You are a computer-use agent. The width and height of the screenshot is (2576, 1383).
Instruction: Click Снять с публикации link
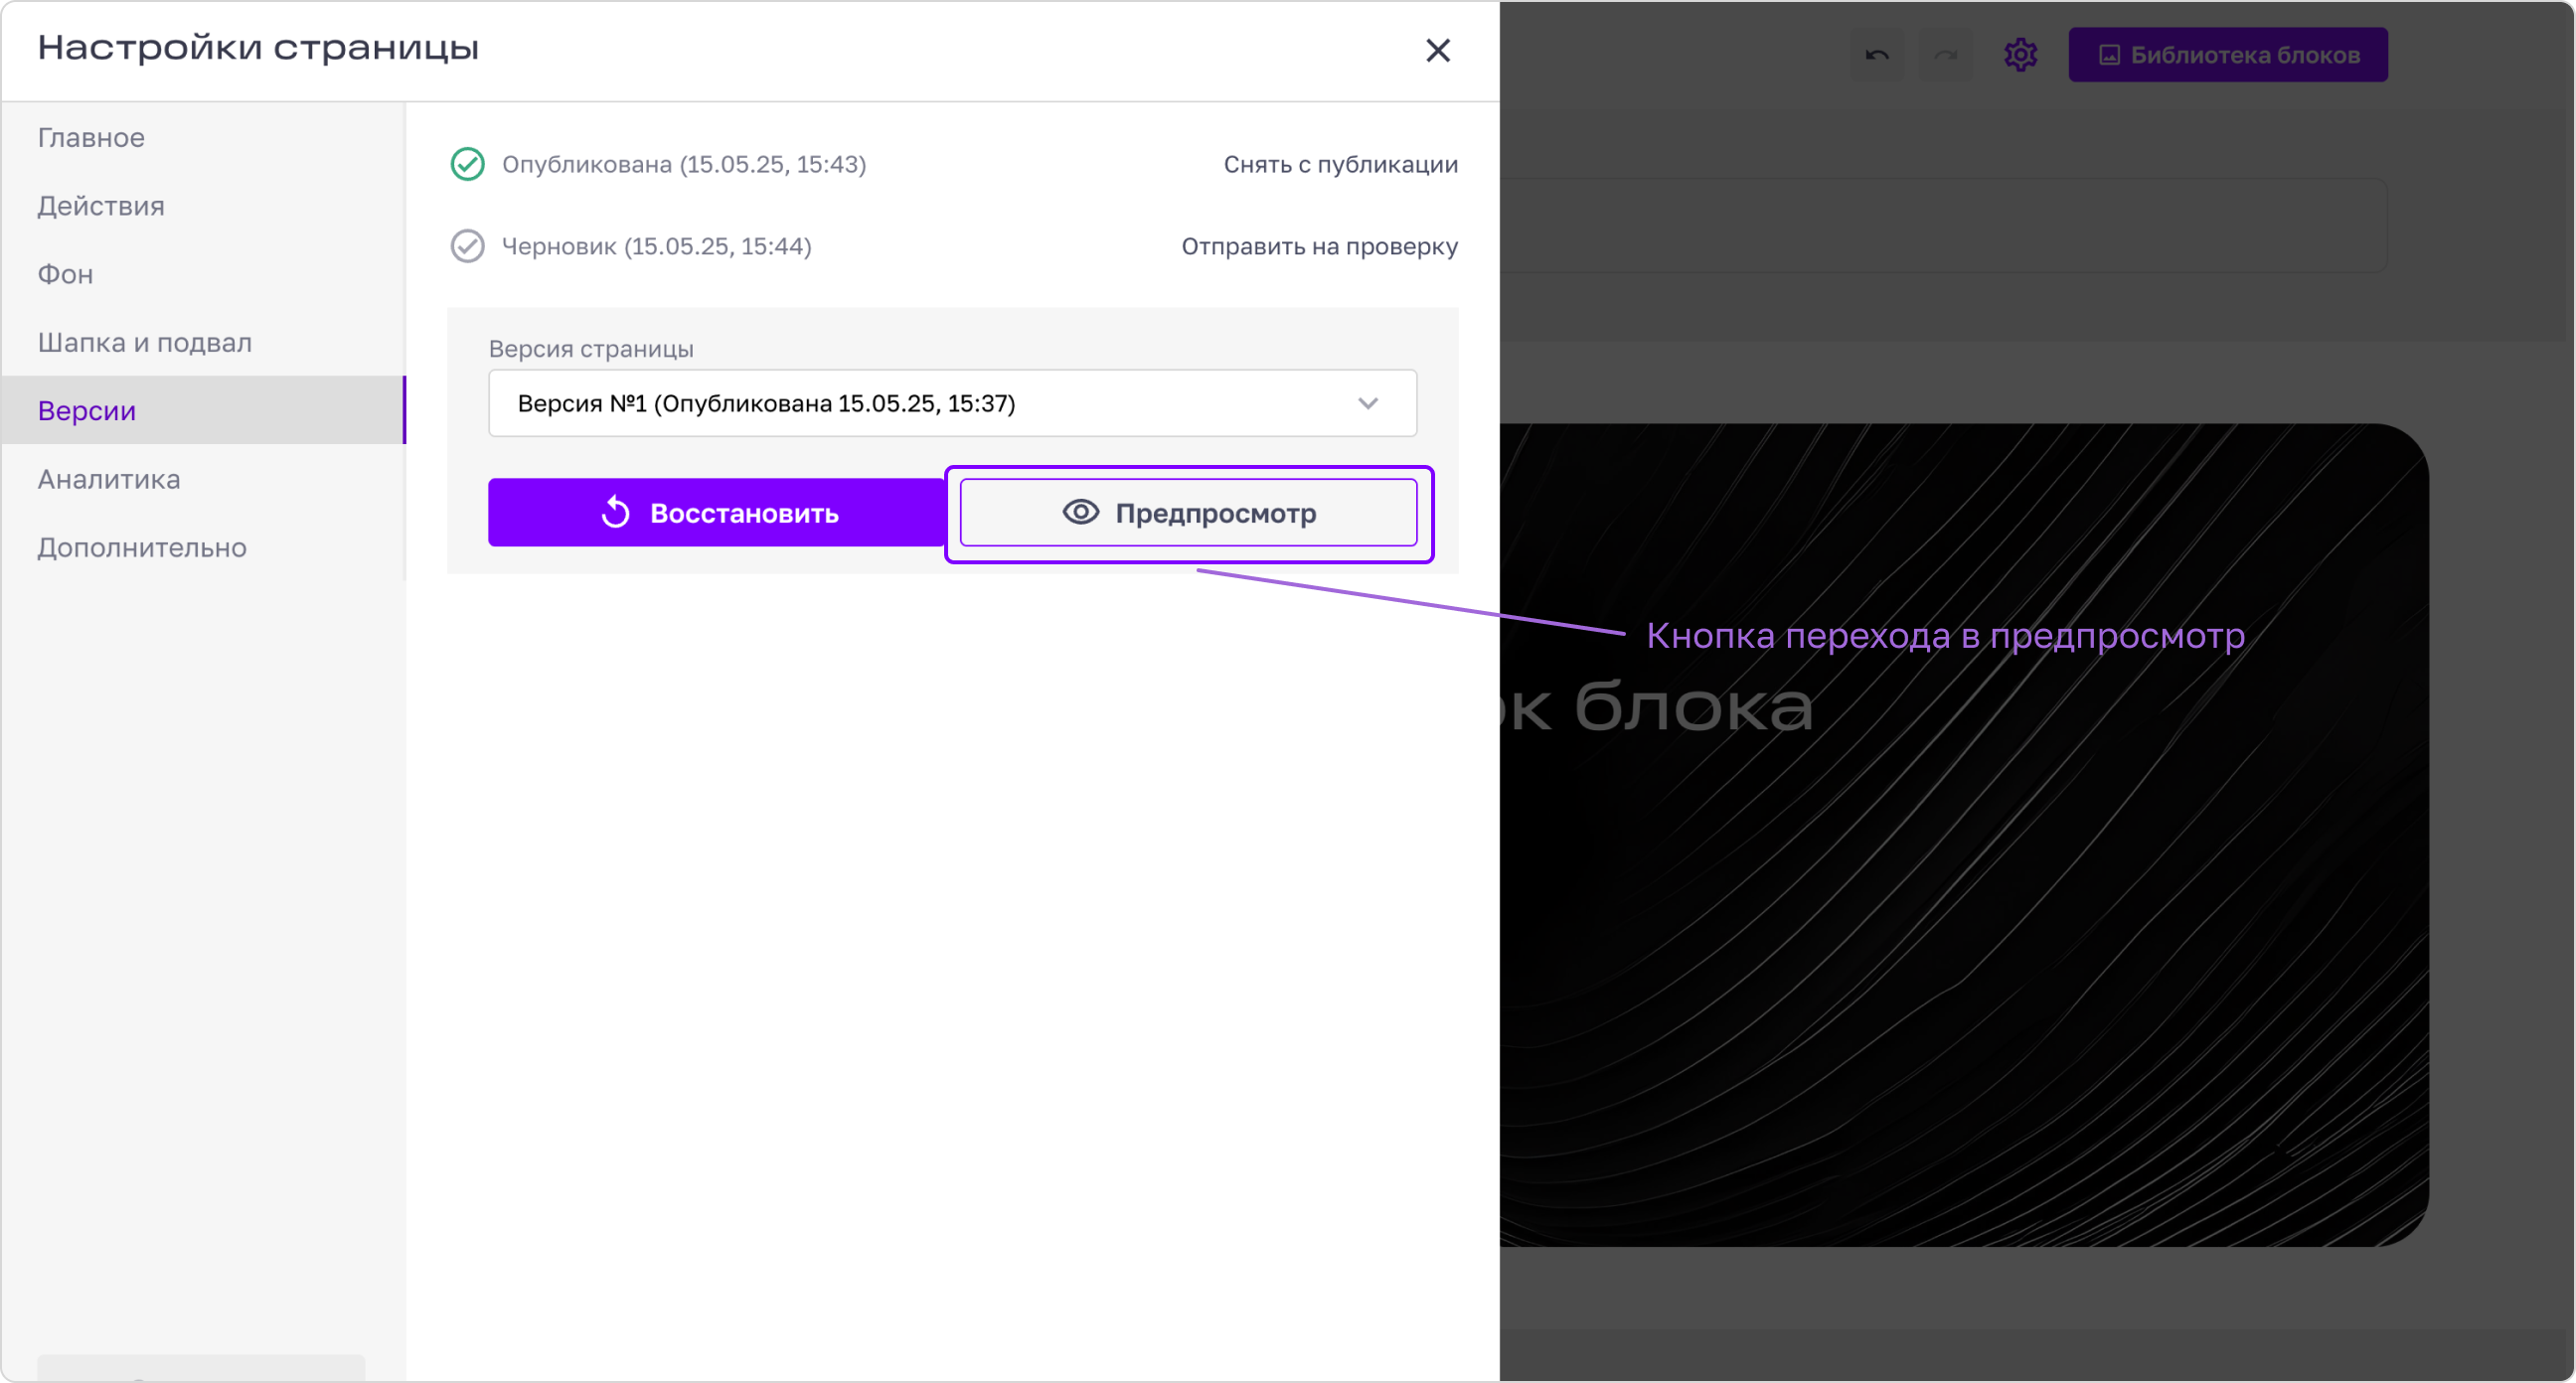pos(1340,164)
